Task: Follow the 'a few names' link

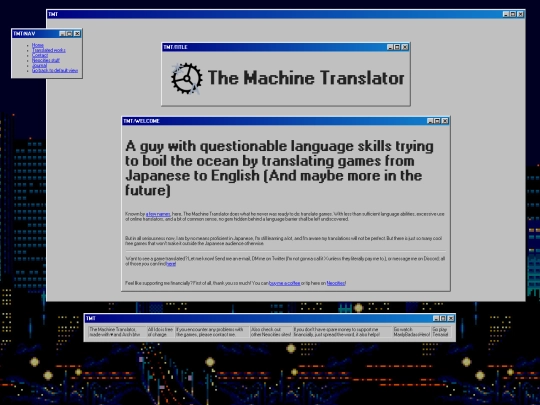Action: tap(158, 214)
